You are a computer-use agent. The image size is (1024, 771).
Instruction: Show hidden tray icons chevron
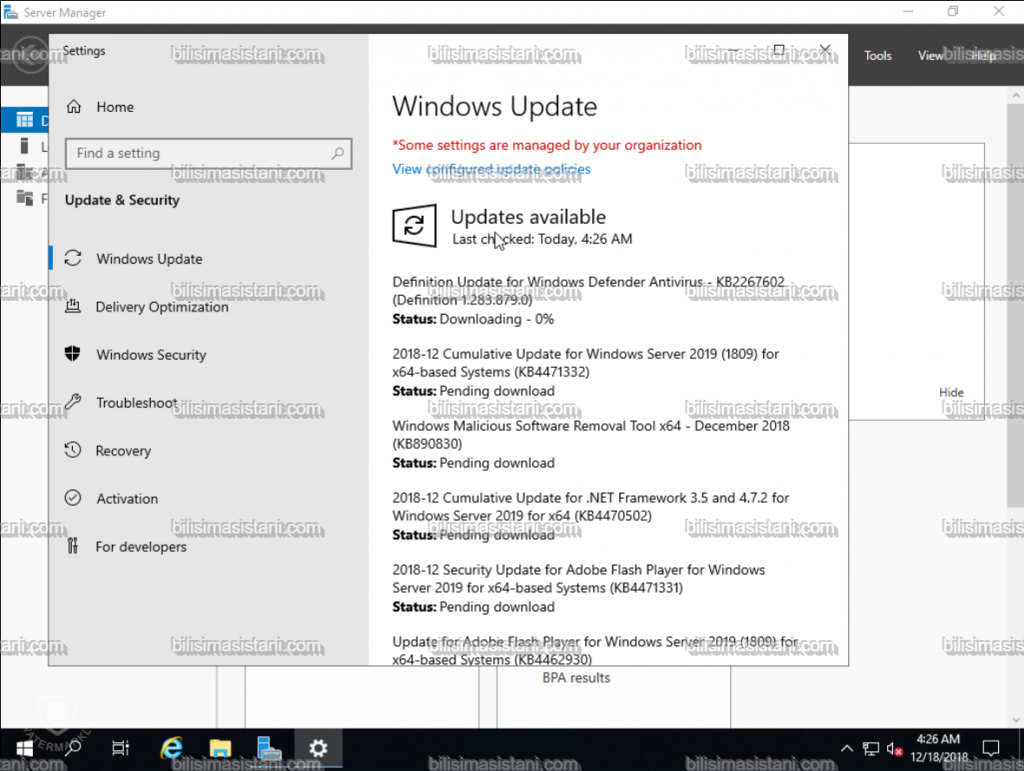point(846,749)
